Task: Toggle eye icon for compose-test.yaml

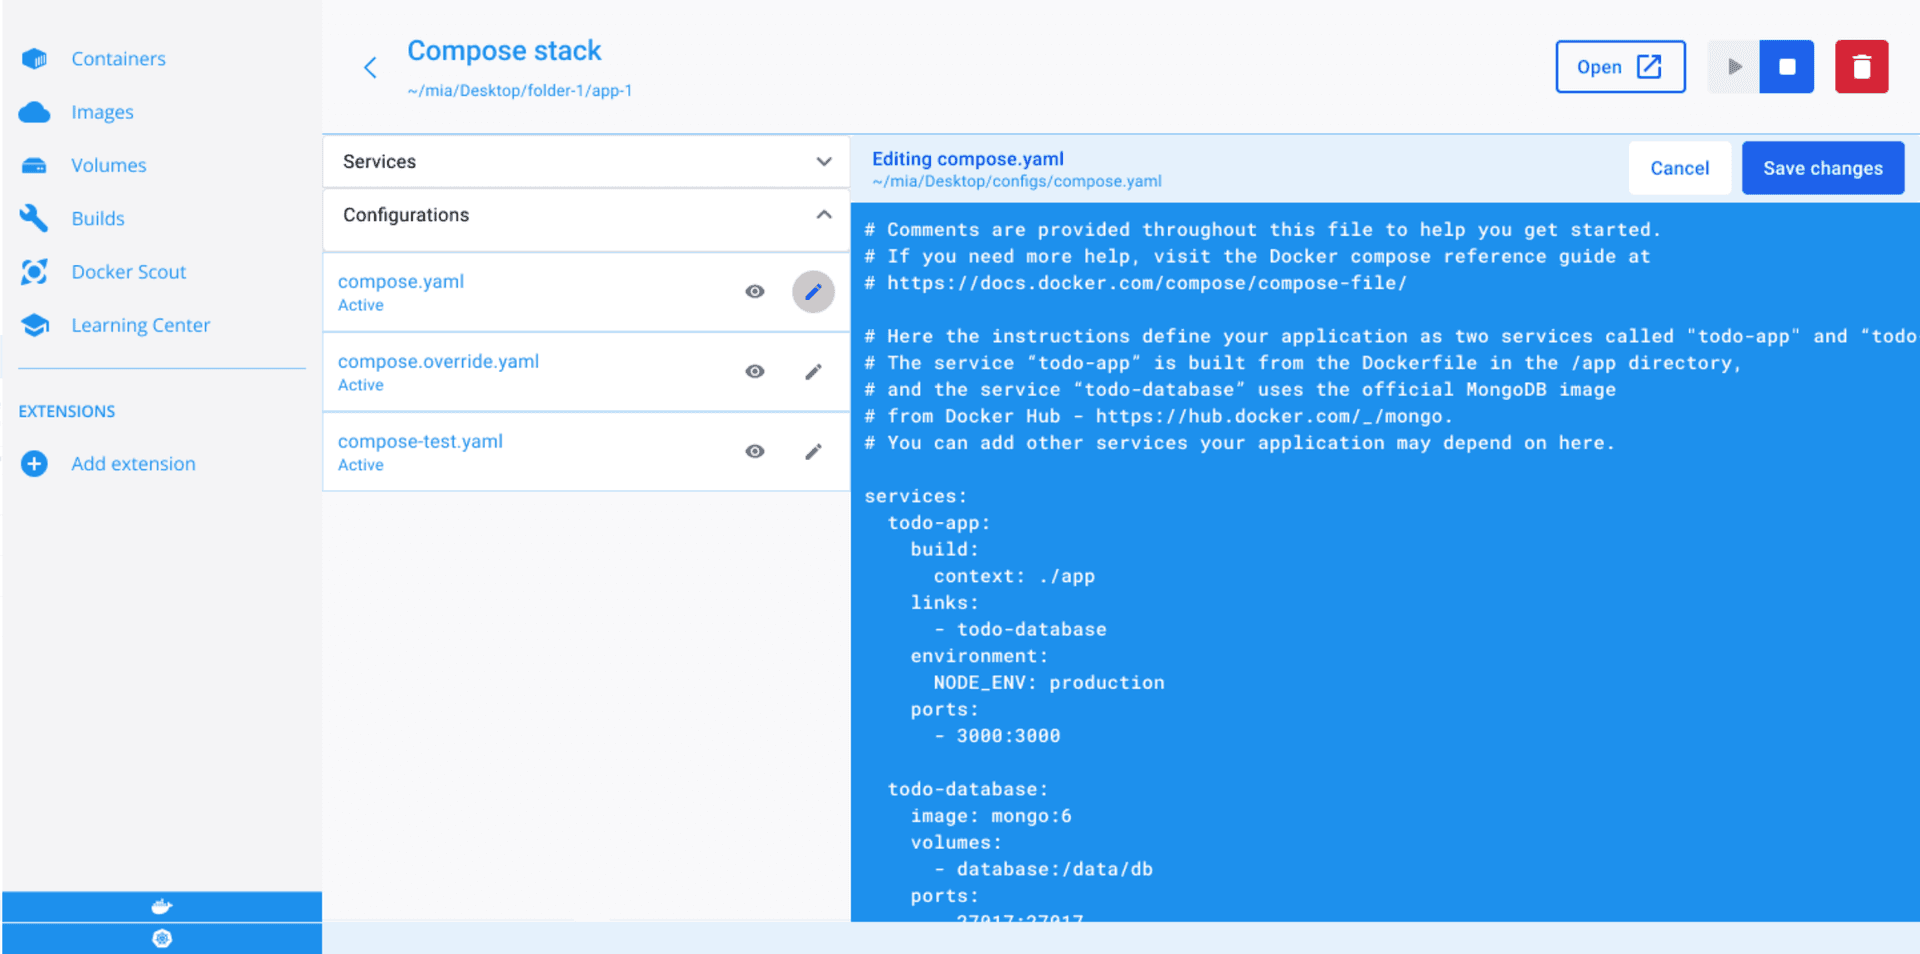Action: 755,452
